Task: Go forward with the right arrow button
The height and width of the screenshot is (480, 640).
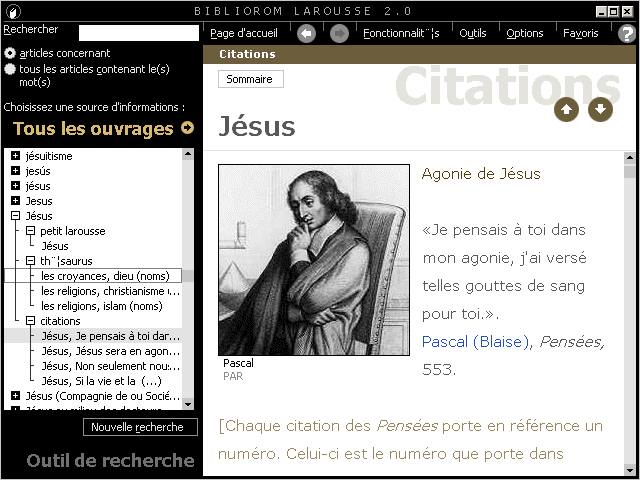Action: click(x=339, y=33)
